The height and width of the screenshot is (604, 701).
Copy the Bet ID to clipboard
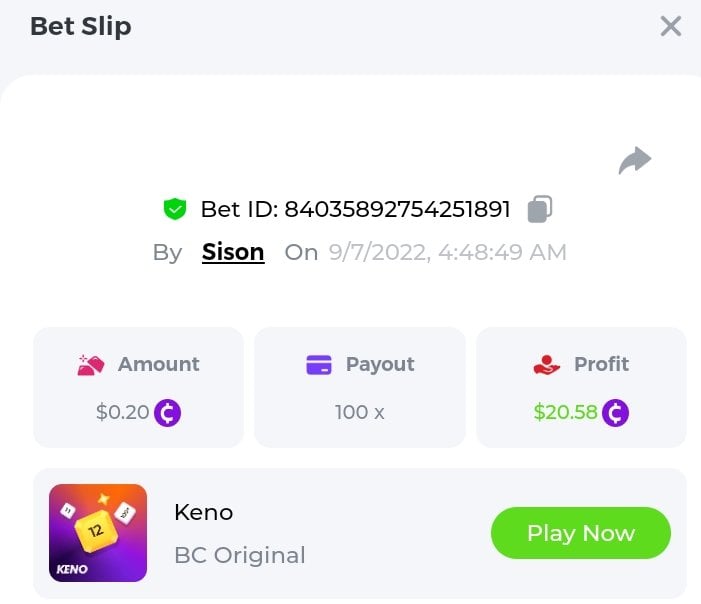(540, 209)
